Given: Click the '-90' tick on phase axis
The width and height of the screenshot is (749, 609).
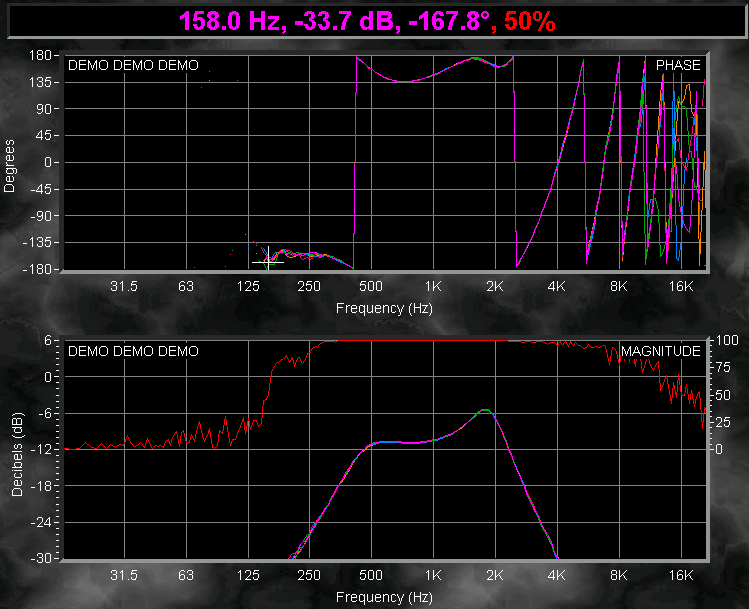Looking at the screenshot, I should tap(41, 216).
